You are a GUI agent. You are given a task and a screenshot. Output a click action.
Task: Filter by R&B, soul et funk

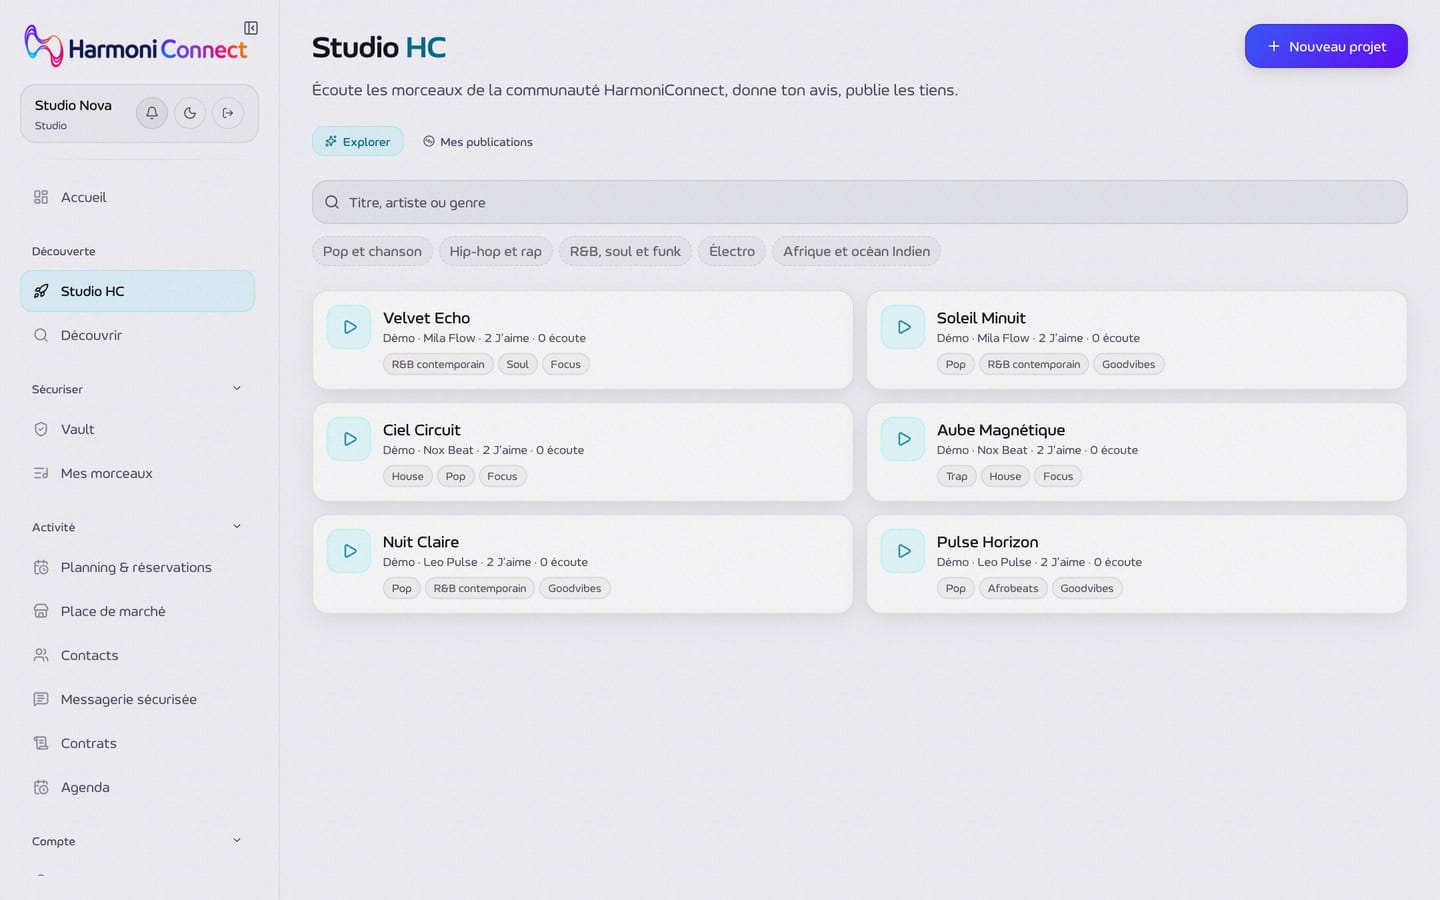coord(625,251)
